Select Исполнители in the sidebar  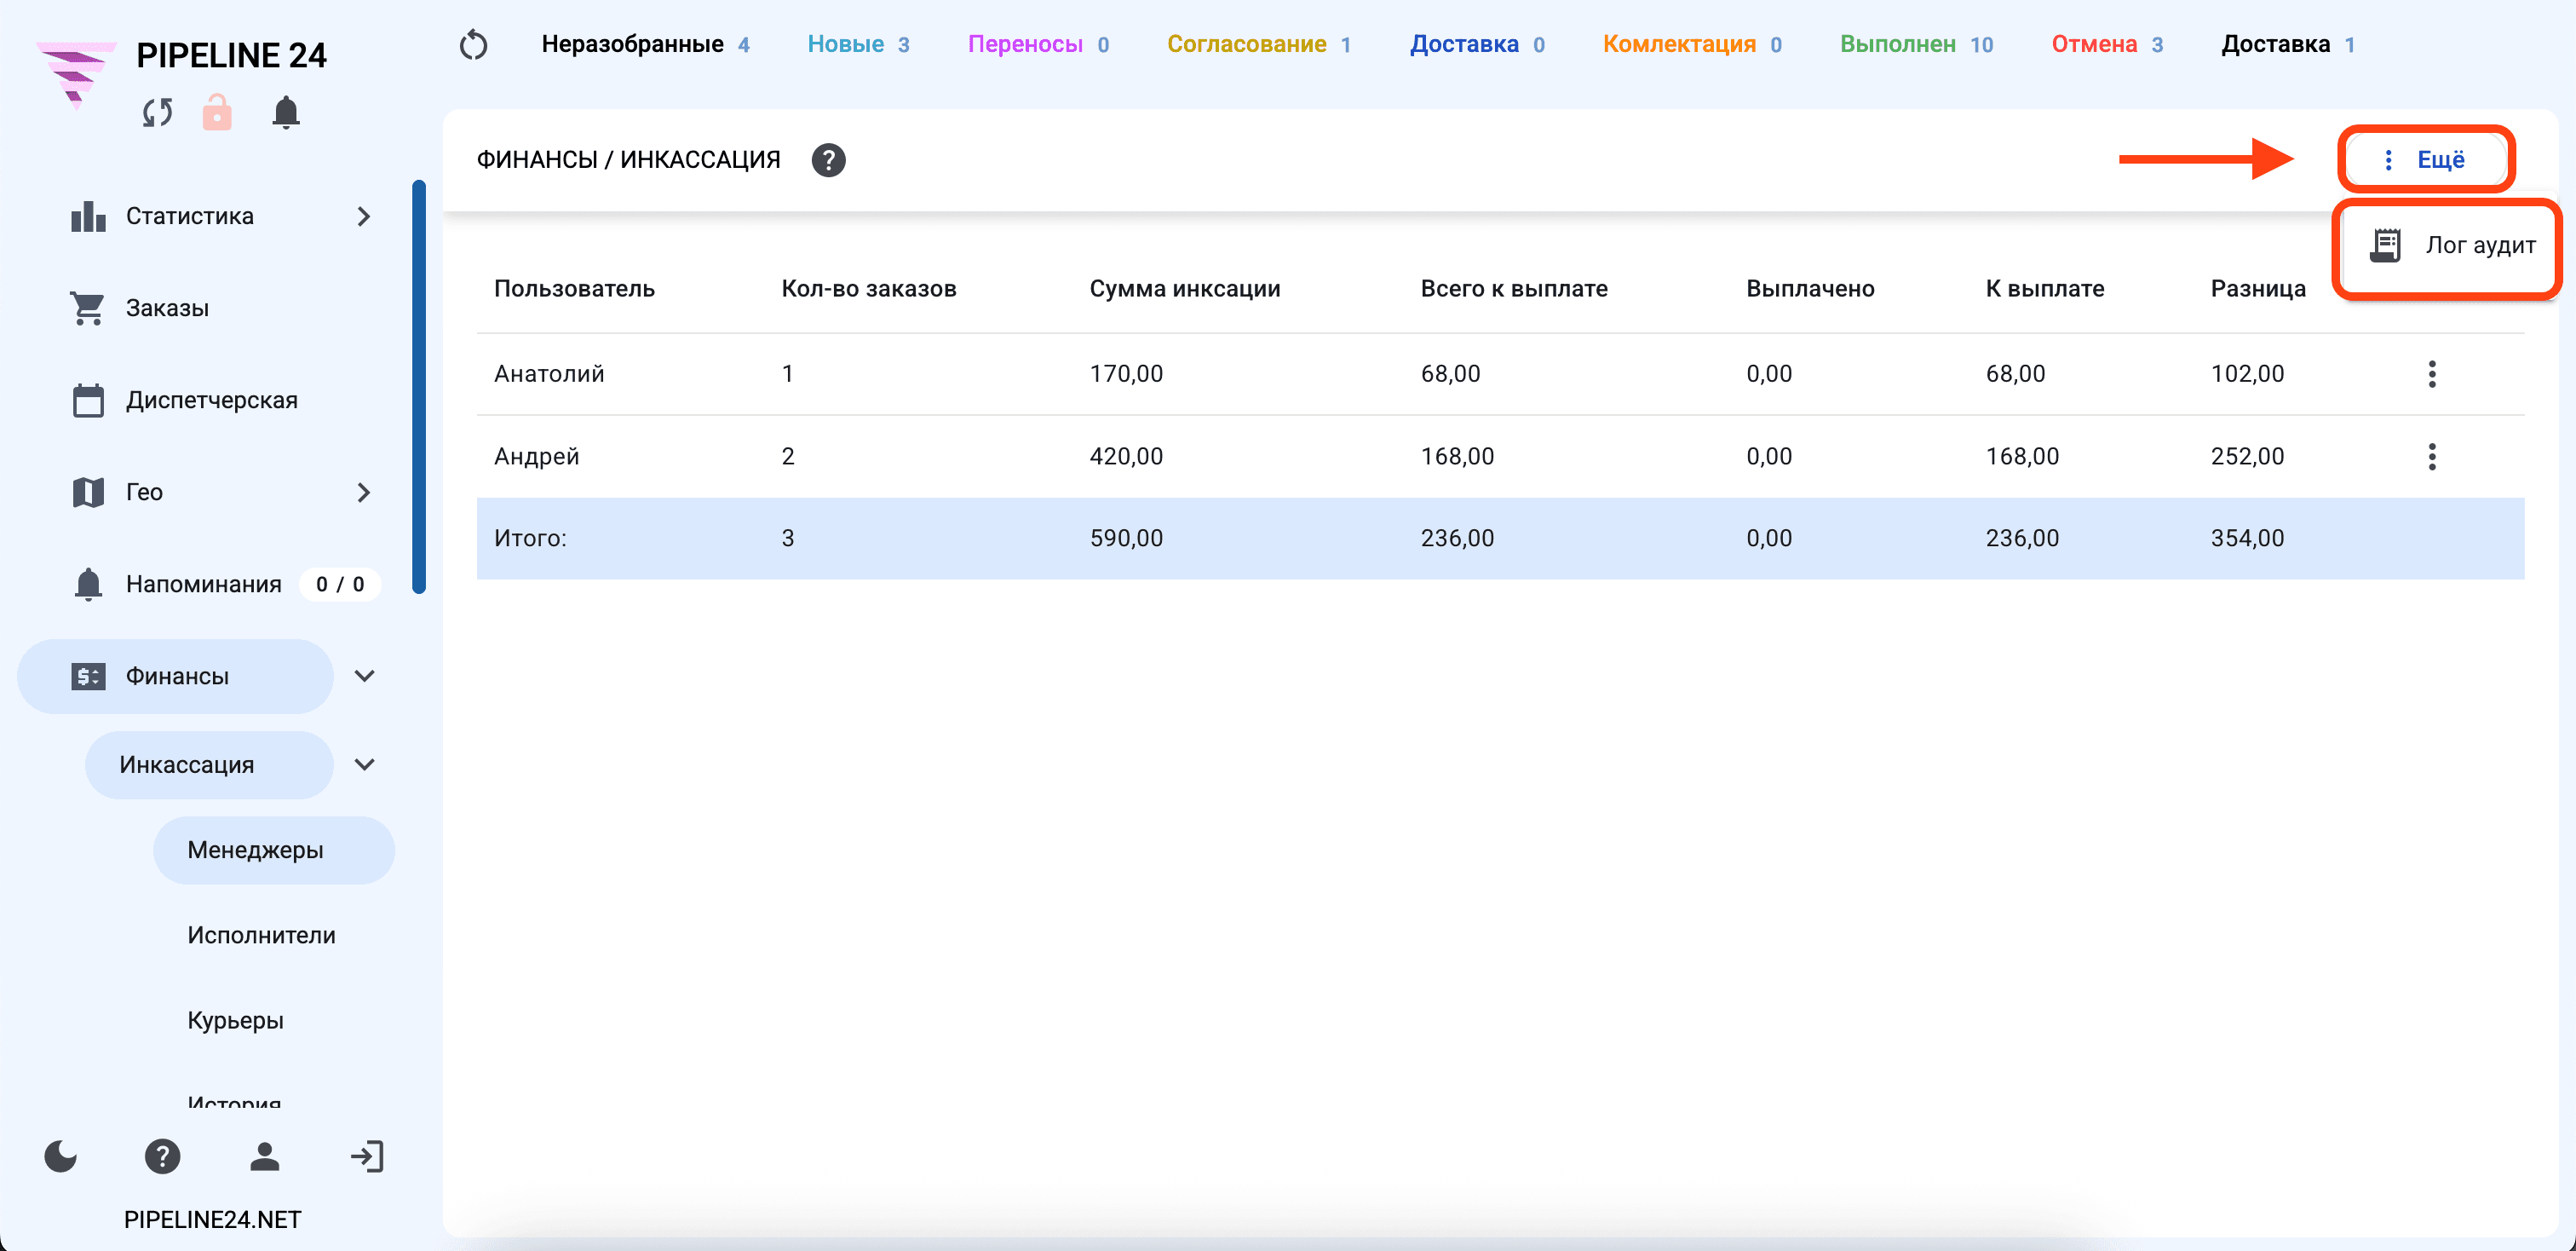[261, 936]
